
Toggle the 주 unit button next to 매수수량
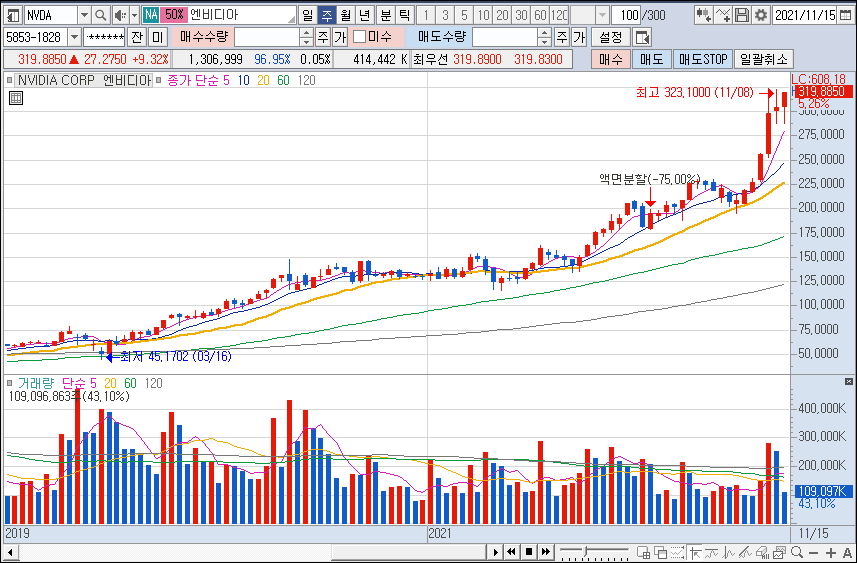point(323,37)
